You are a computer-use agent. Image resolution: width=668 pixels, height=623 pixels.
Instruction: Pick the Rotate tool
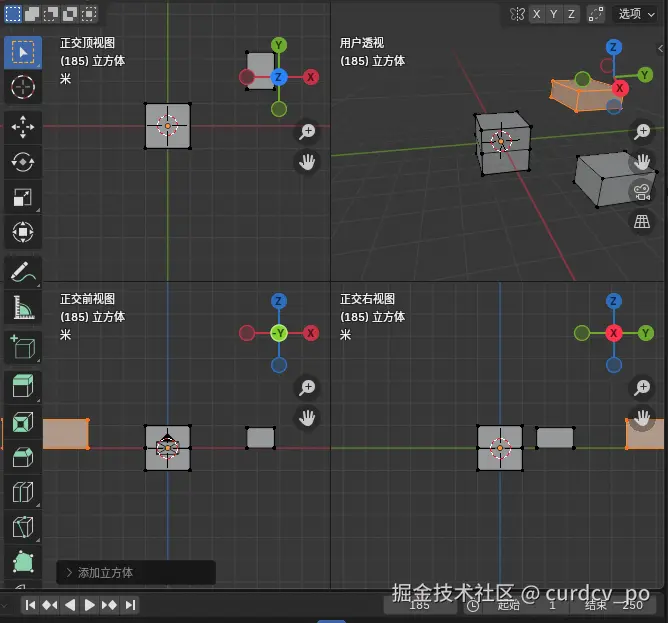(x=23, y=162)
